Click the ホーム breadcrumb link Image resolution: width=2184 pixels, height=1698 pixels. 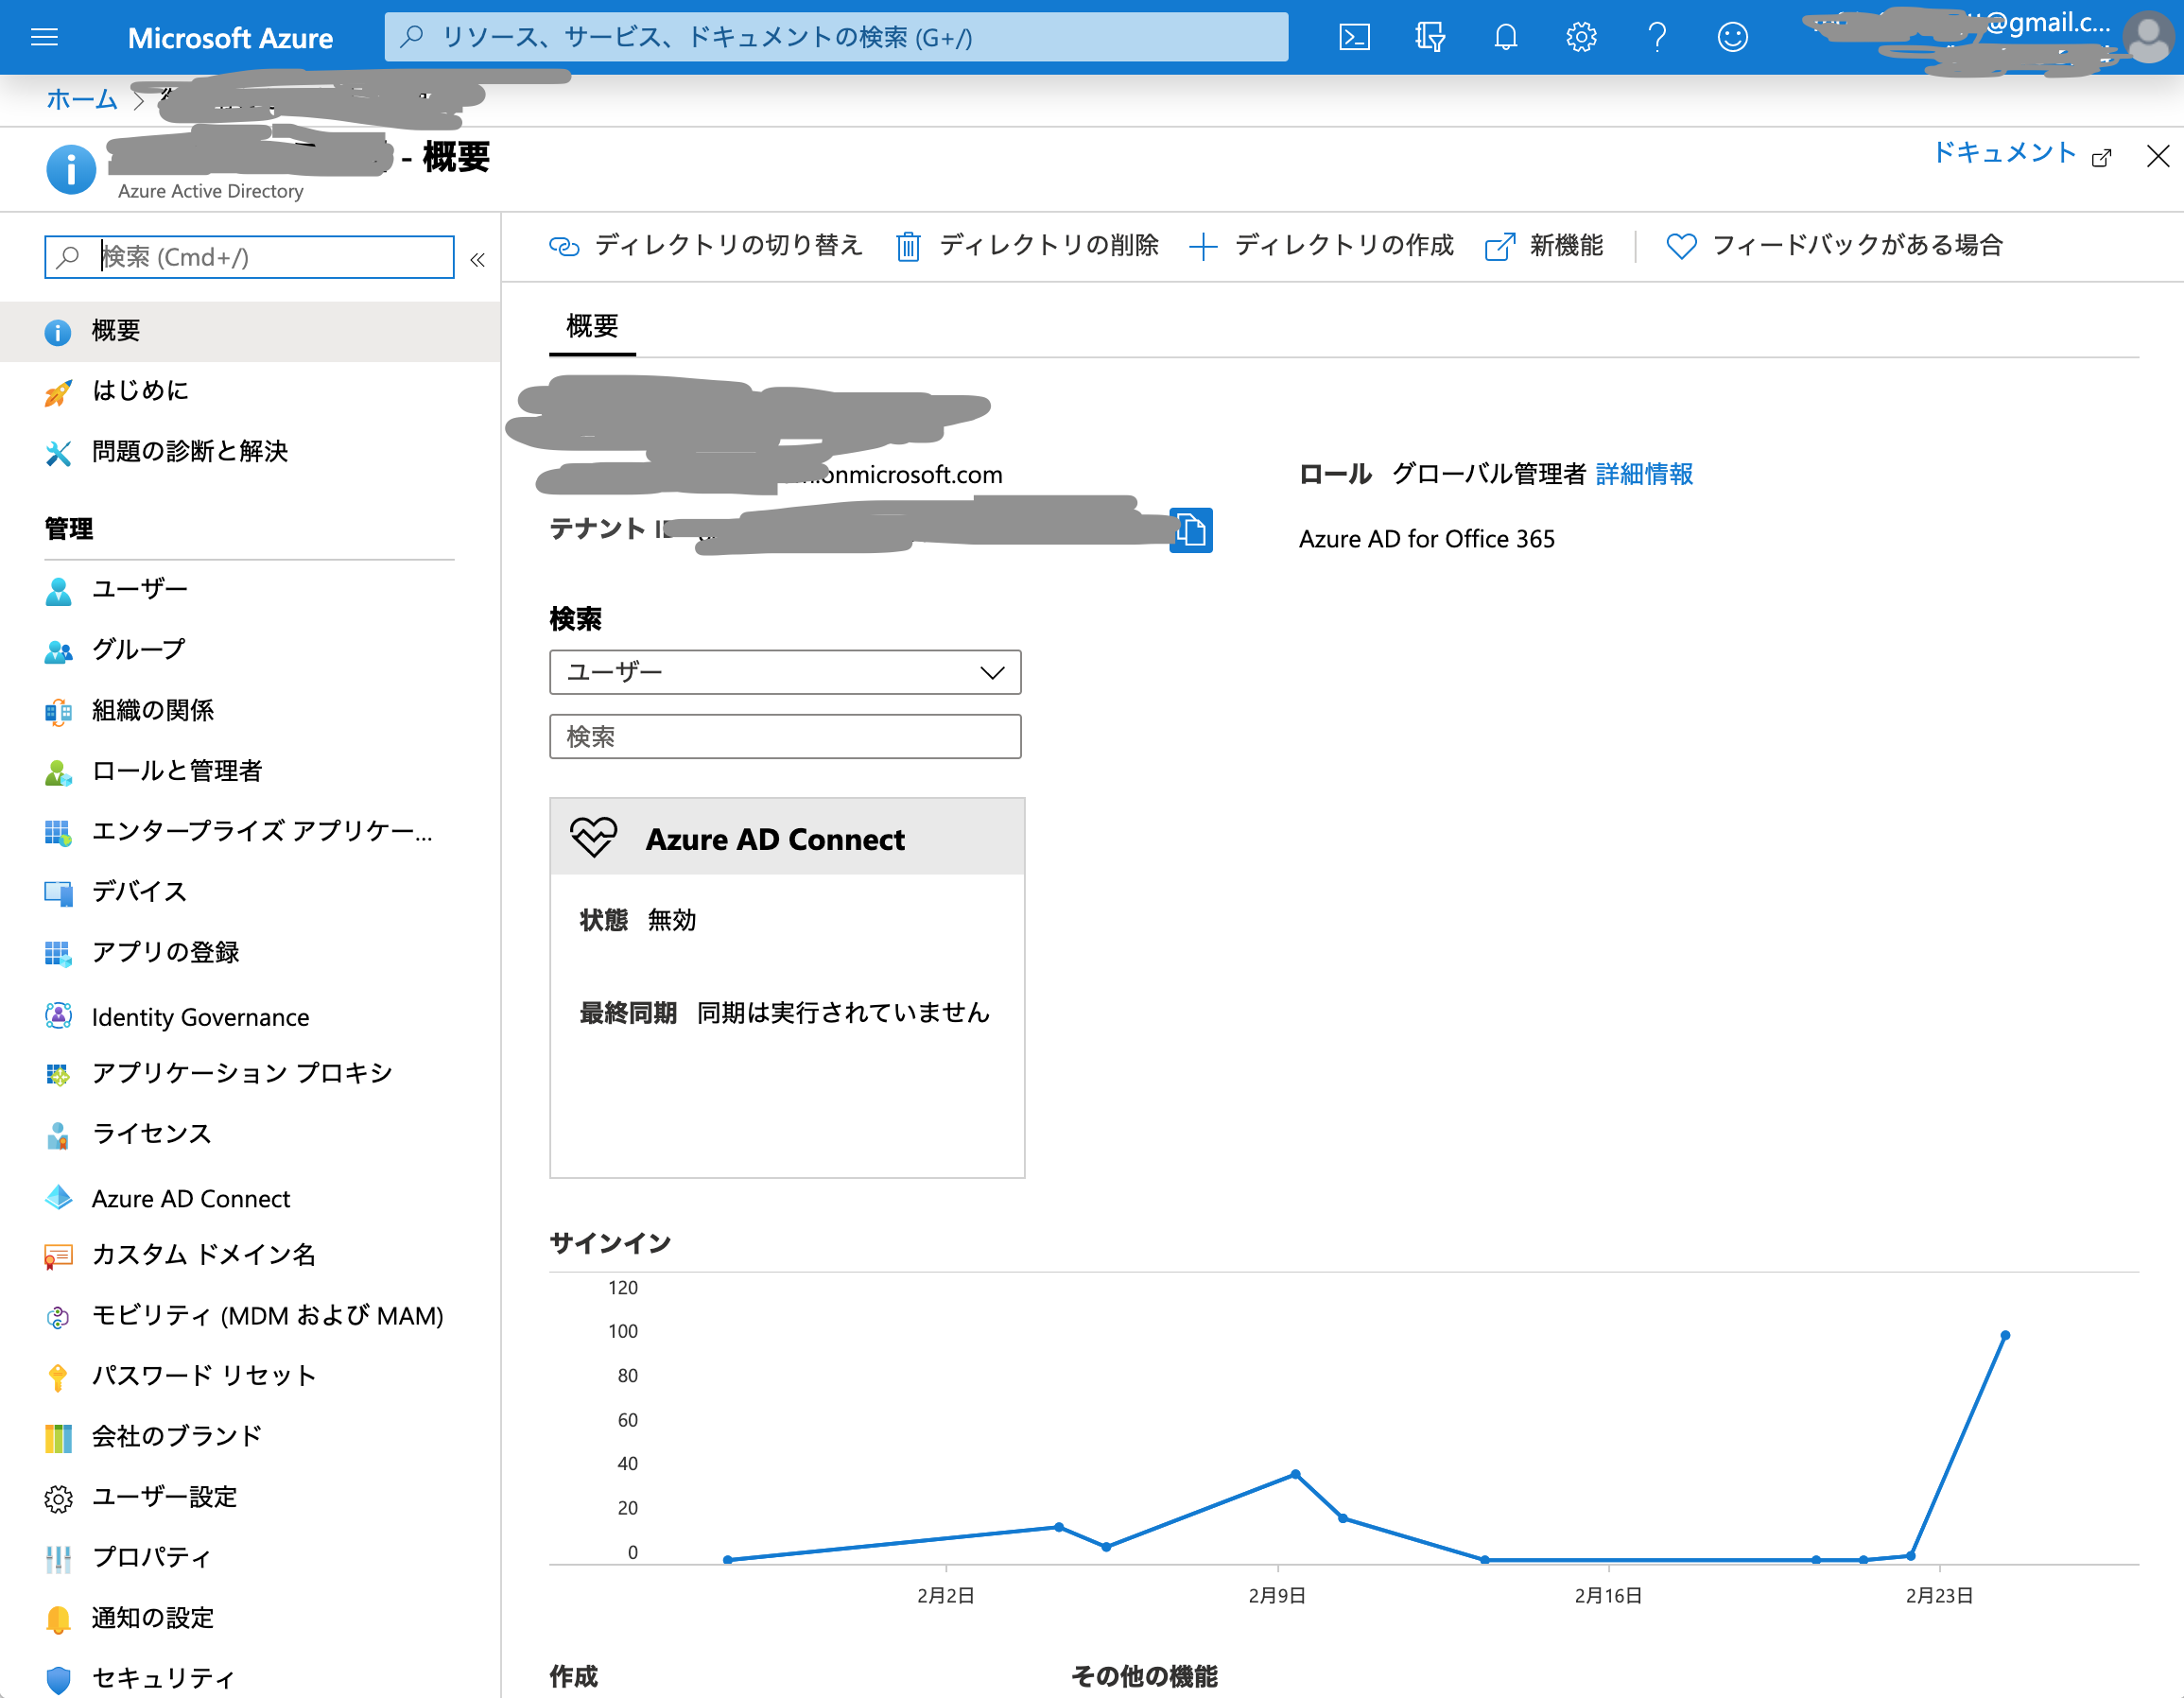82,100
